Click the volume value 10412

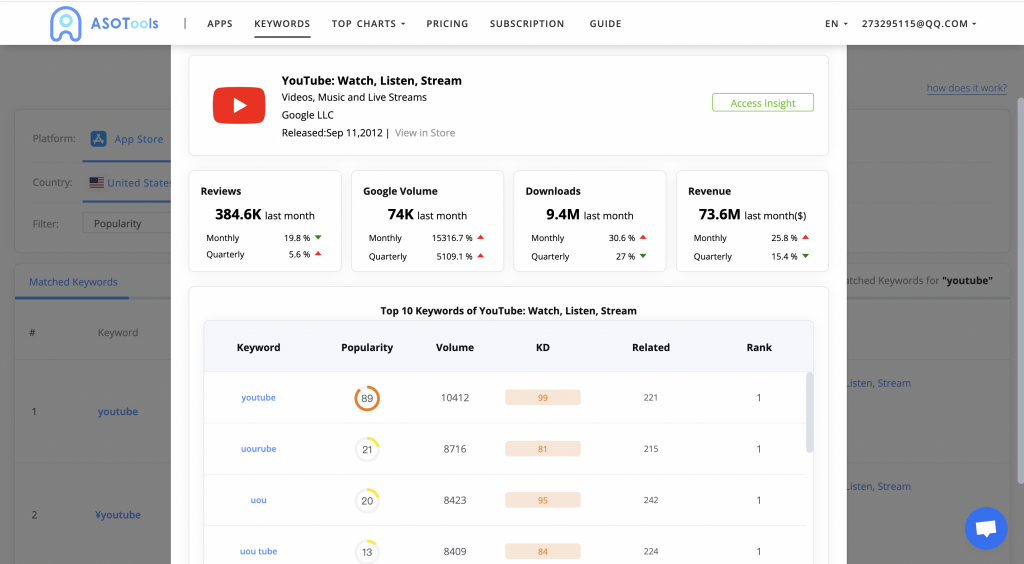pos(455,398)
